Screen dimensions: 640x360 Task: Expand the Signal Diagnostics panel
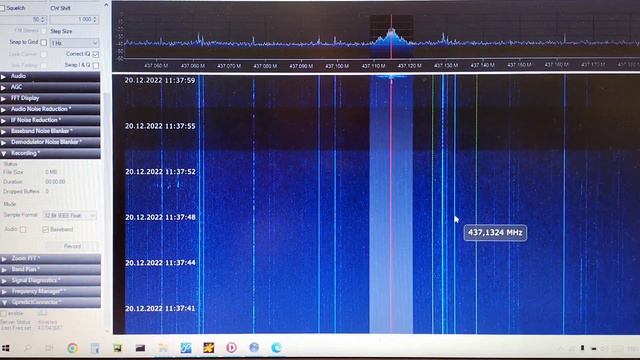point(50,280)
